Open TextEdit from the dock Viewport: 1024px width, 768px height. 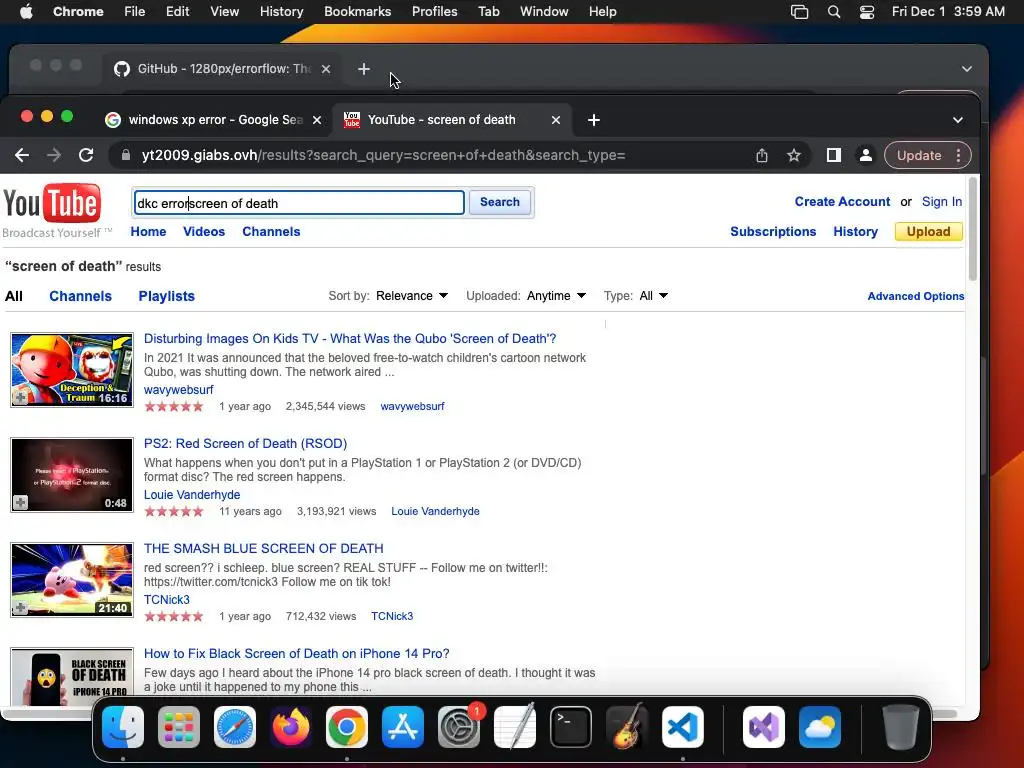[x=515, y=727]
